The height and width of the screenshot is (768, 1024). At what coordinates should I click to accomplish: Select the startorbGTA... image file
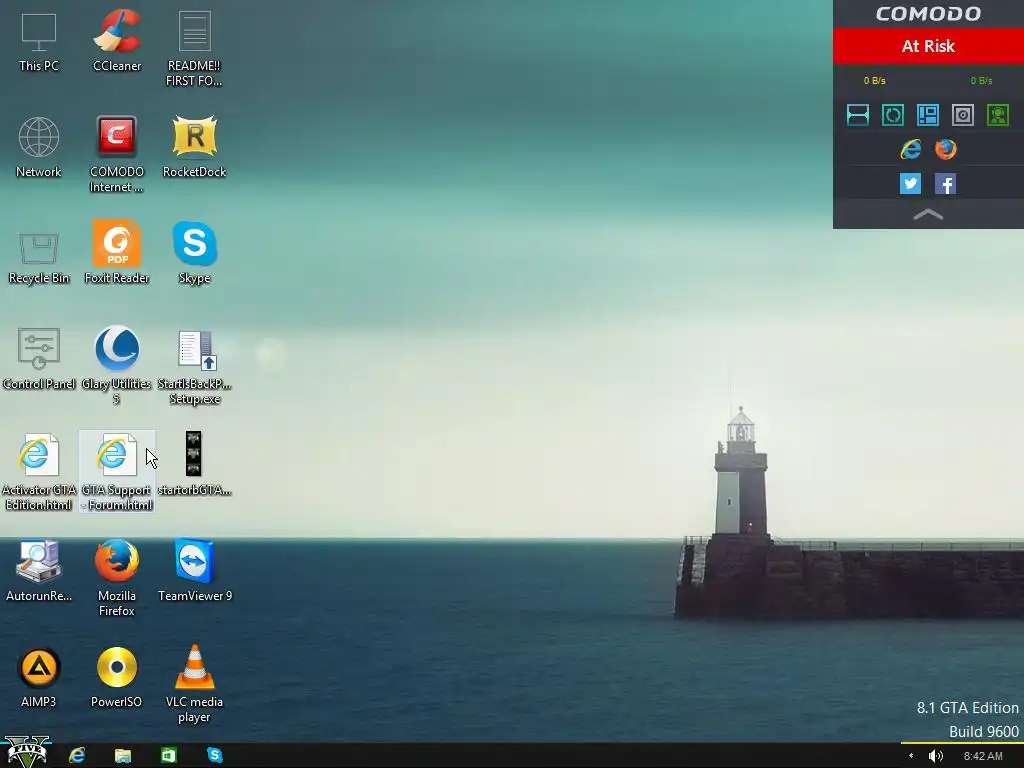click(x=194, y=464)
